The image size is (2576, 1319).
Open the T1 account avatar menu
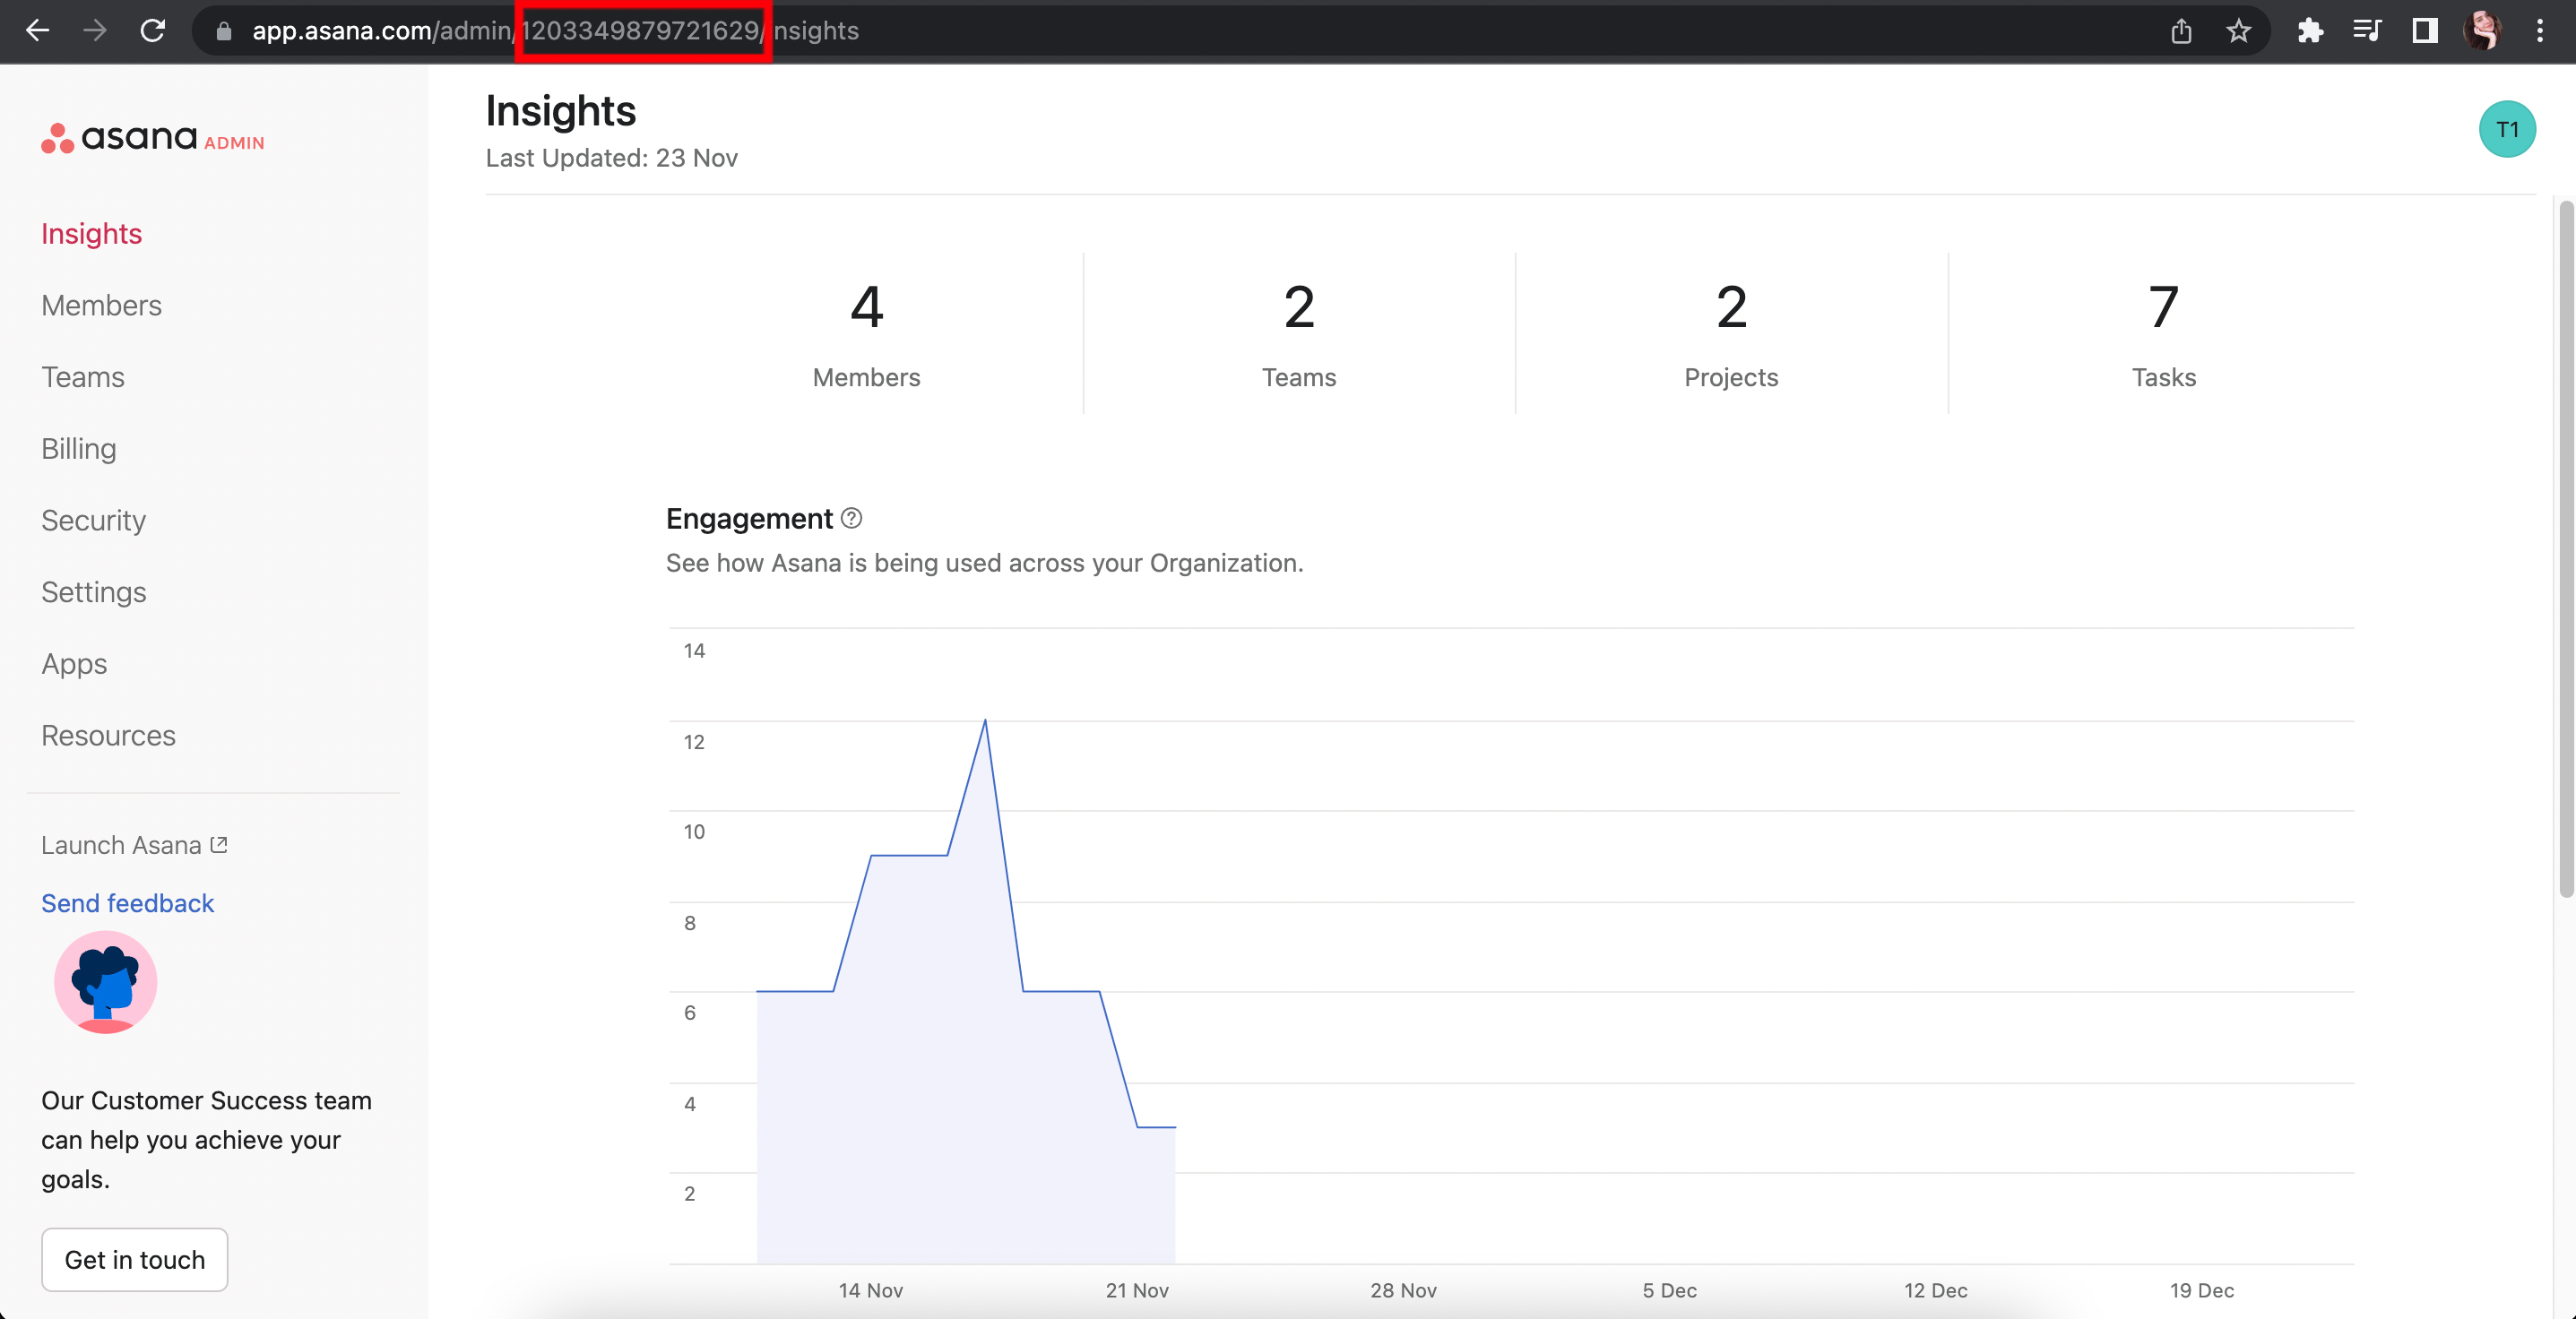(x=2506, y=129)
